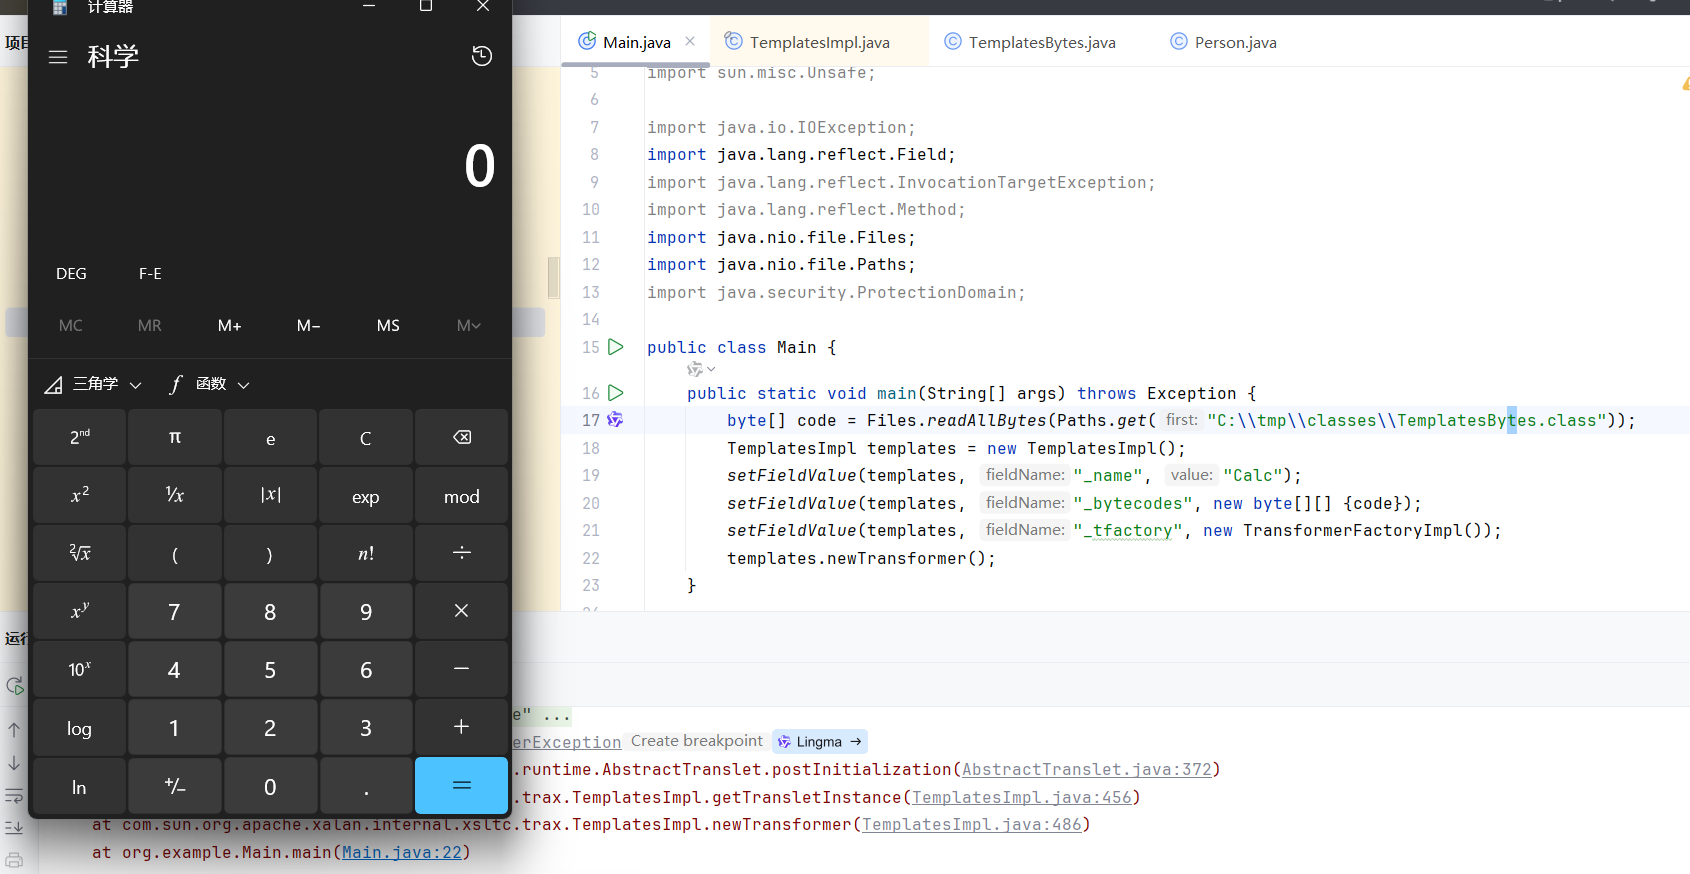
Task: Click digit 7 on the calculator
Action: [x=175, y=611]
